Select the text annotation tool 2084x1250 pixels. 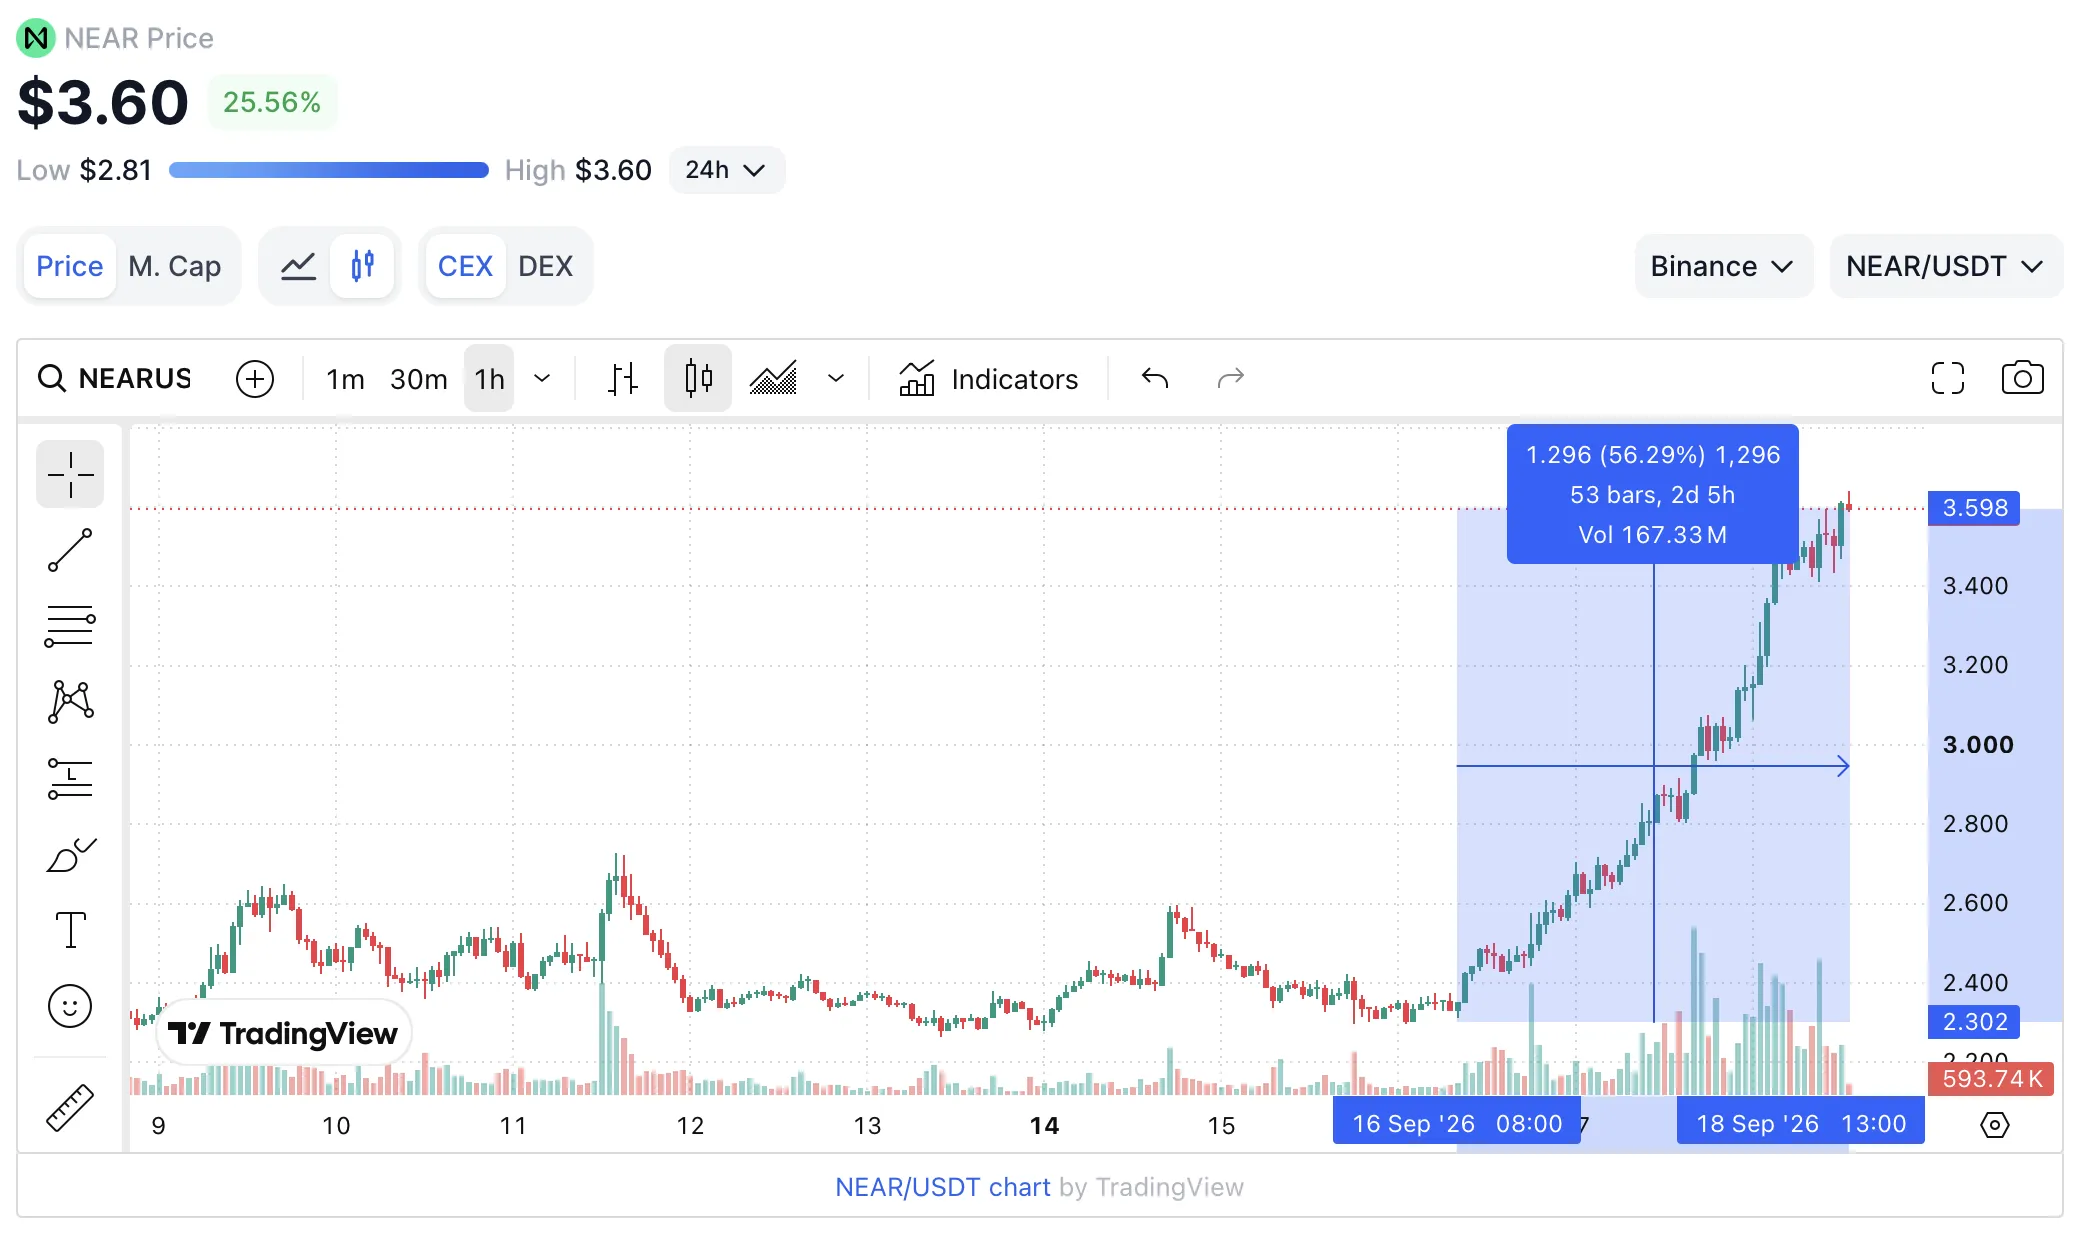[70, 930]
